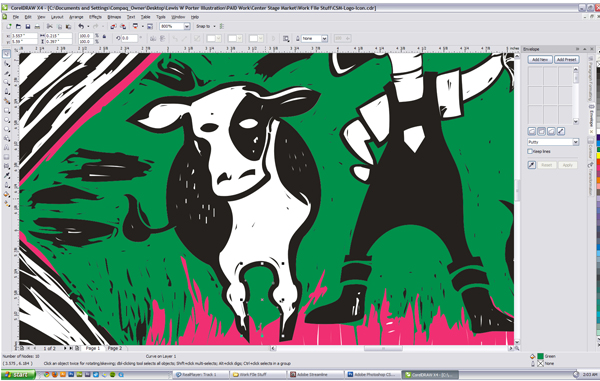Open the File menu
The width and height of the screenshot is (600, 381).
[x=15, y=17]
